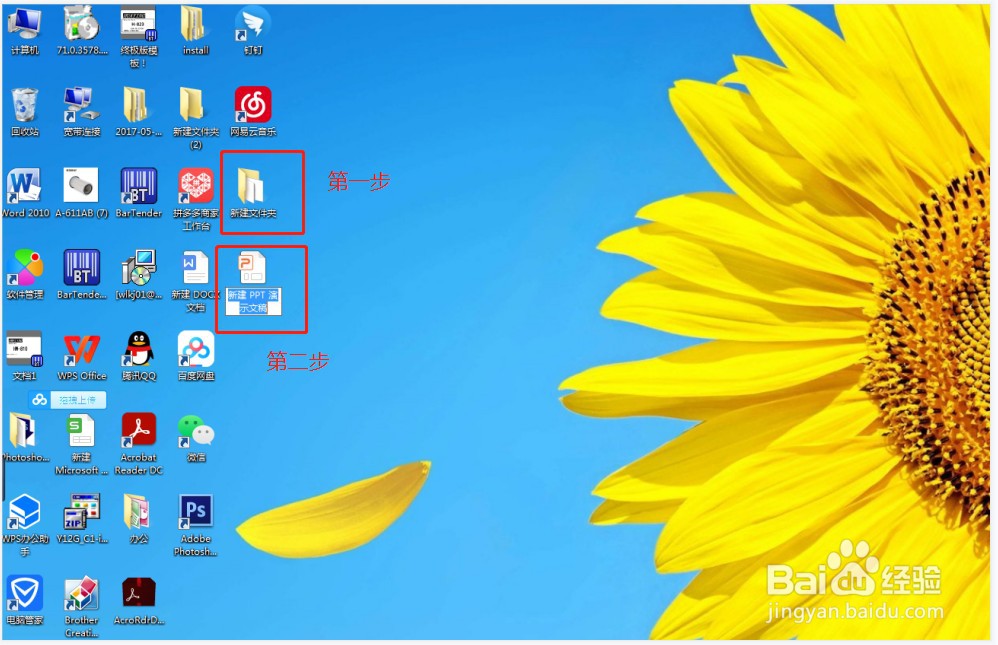This screenshot has width=998, height=645.
Task: Open the WPS办公助手 shortcut
Action: coord(24,525)
